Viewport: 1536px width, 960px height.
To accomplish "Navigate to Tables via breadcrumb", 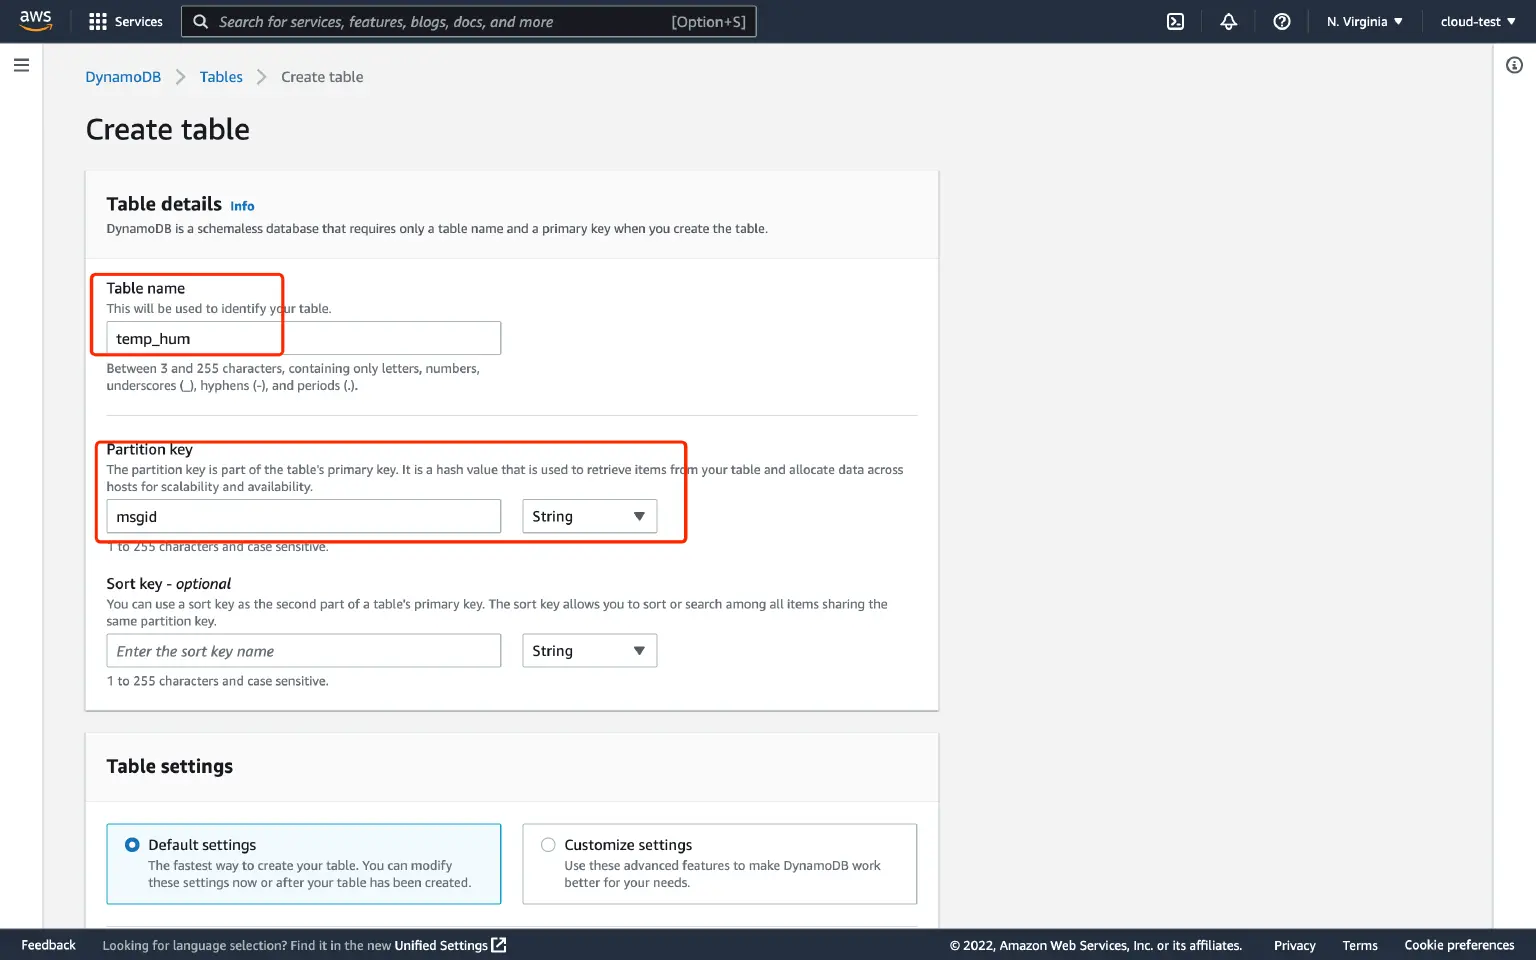I will pos(221,76).
